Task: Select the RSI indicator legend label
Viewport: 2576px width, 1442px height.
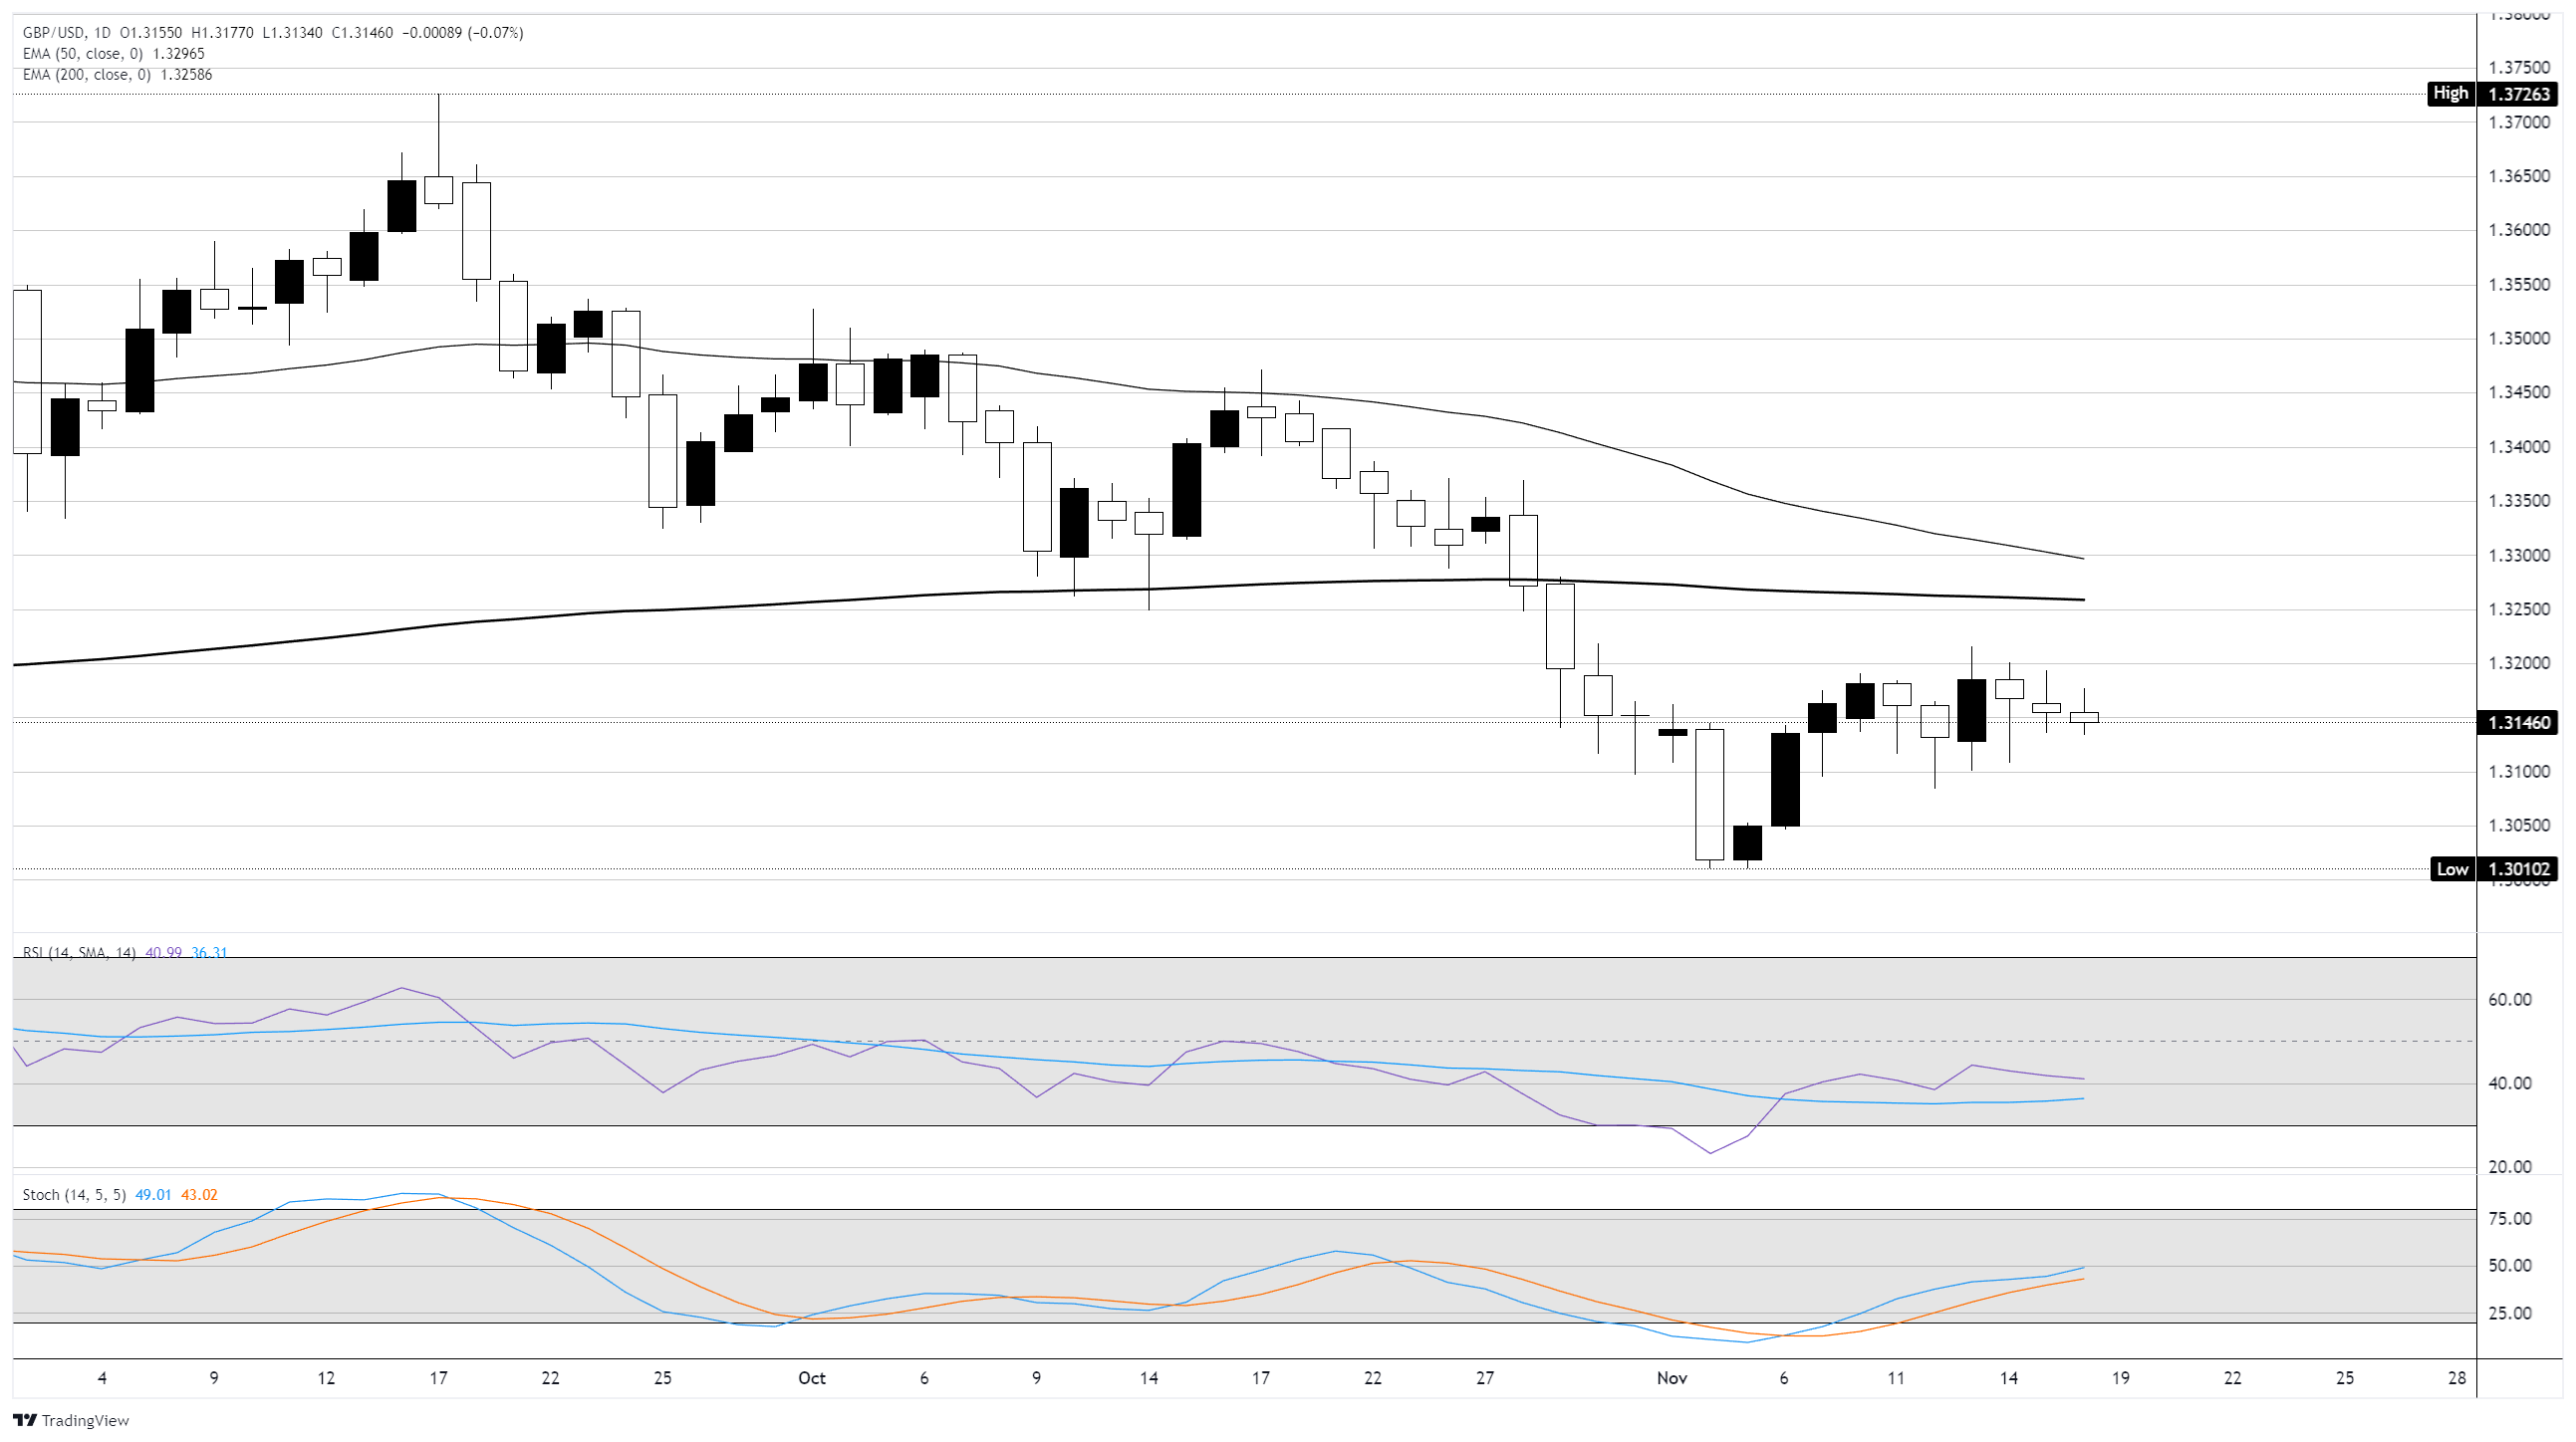Action: (79, 953)
